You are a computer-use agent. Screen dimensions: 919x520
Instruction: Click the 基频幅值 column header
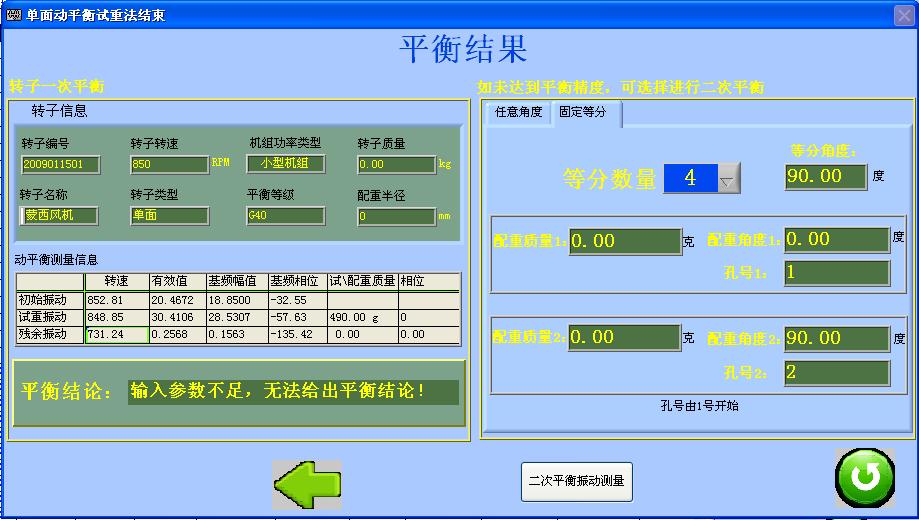[237, 281]
